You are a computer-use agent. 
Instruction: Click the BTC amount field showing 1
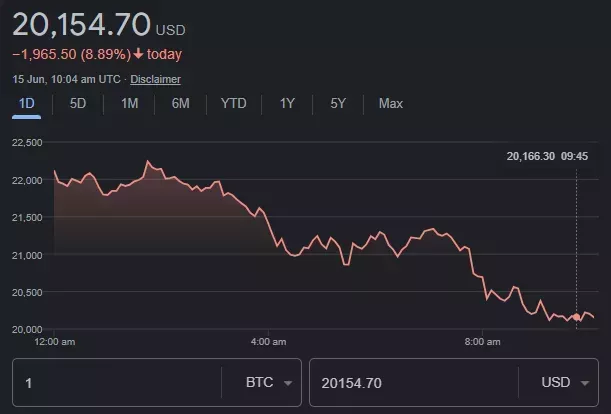(x=115, y=383)
